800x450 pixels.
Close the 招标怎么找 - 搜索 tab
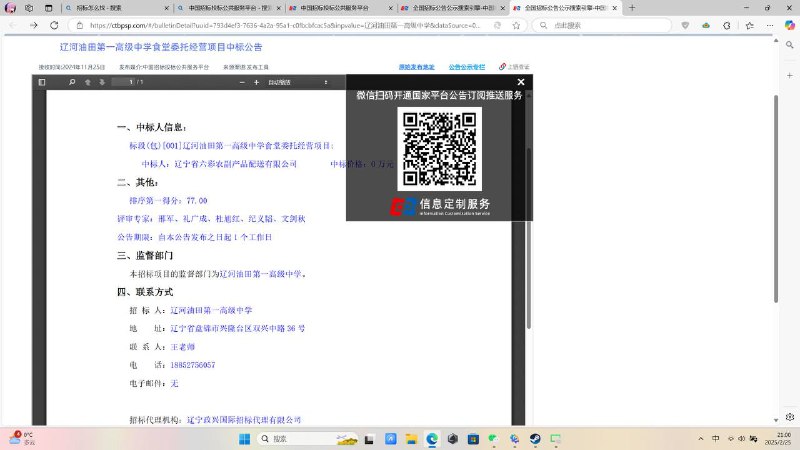[x=166, y=8]
